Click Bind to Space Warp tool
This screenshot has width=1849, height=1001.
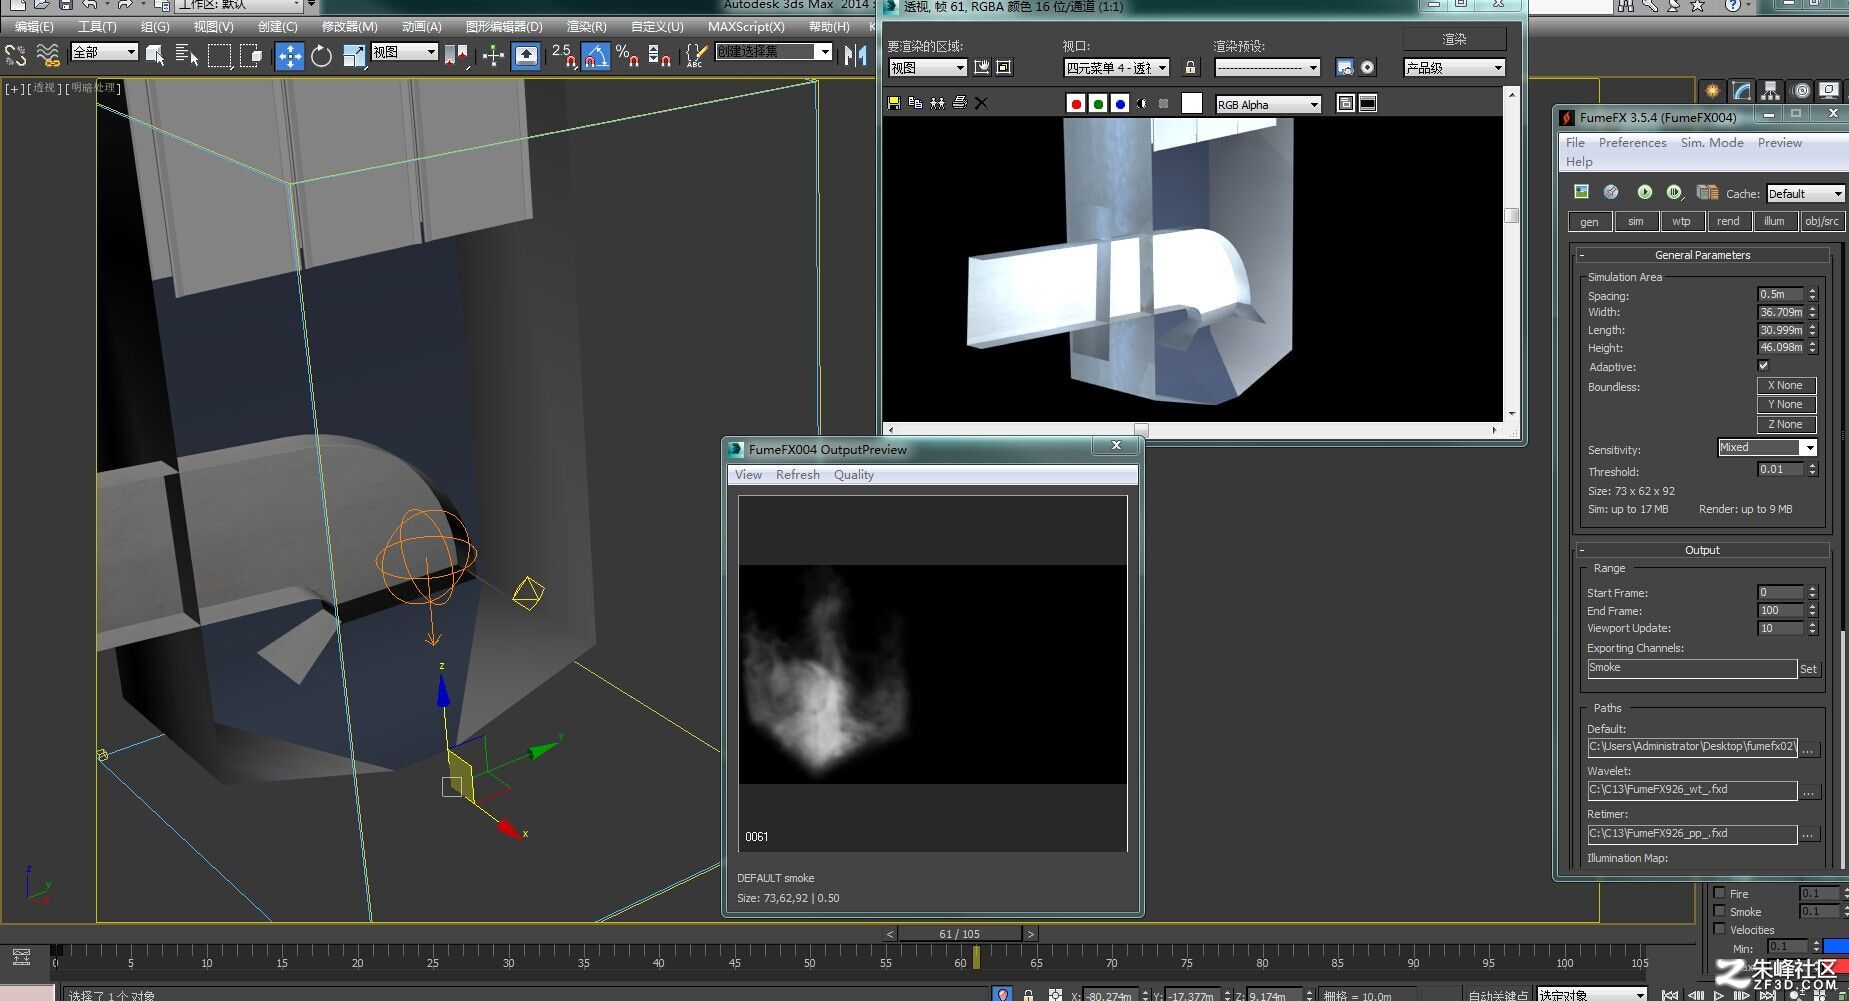pyautogui.click(x=47, y=55)
